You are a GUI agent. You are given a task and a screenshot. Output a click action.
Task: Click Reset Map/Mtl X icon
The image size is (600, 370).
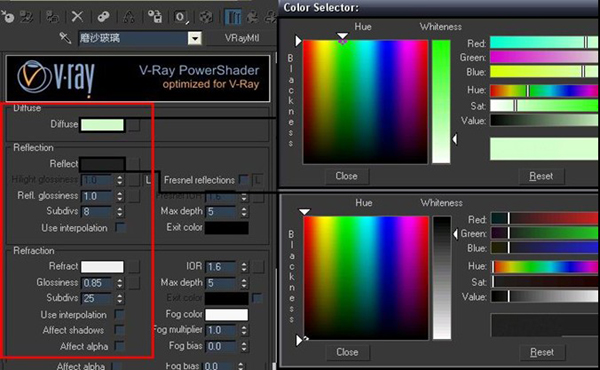coord(77,16)
